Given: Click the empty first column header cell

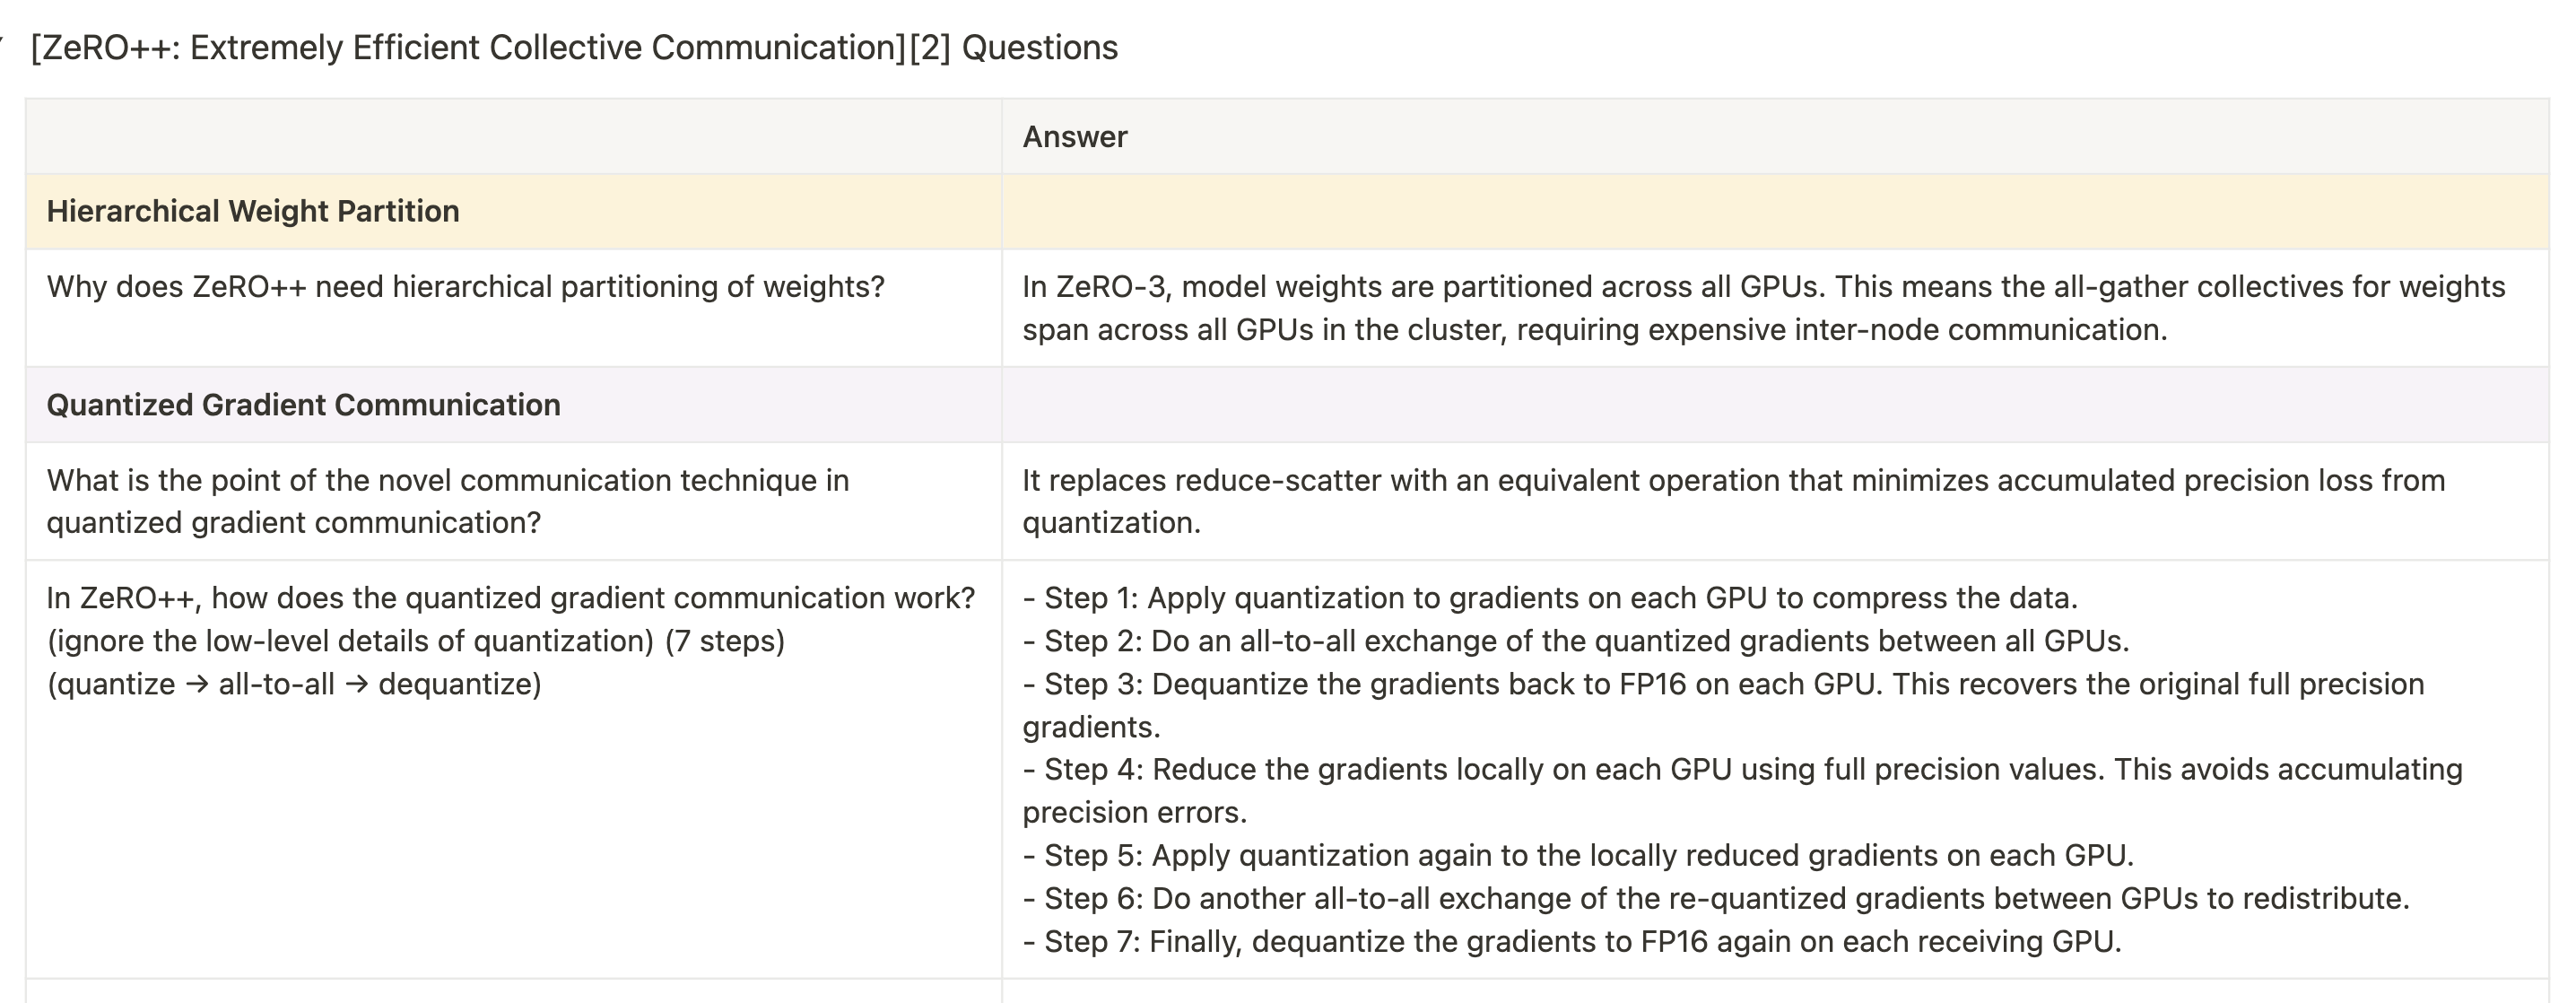Looking at the screenshot, I should [514, 136].
